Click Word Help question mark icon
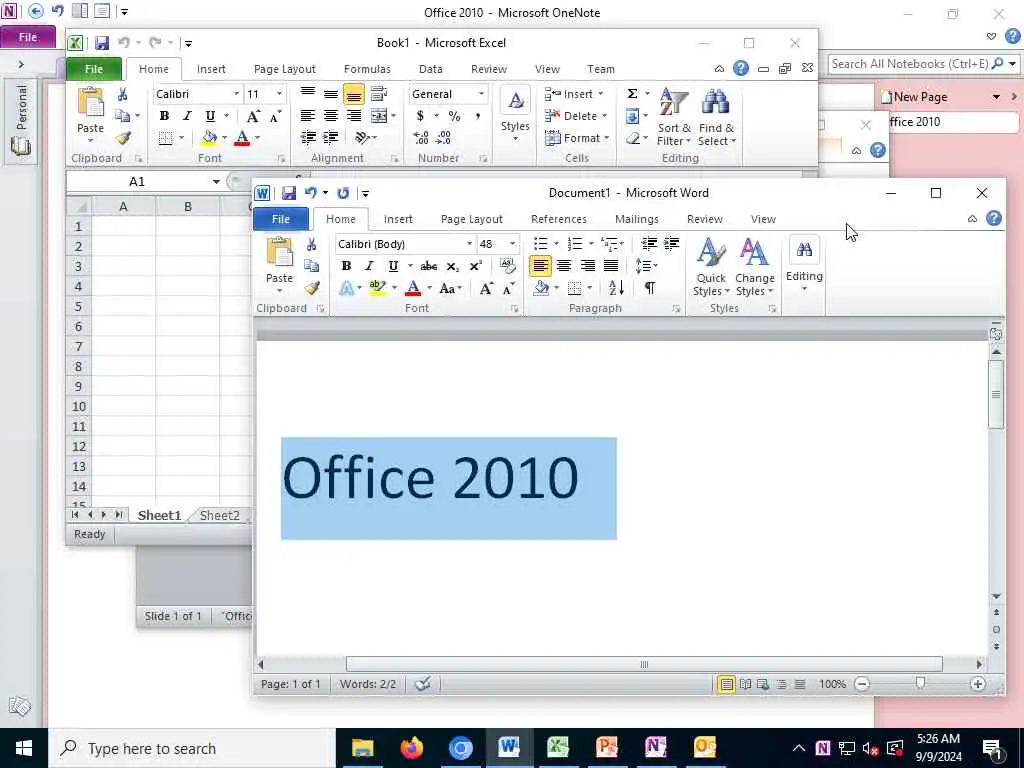The width and height of the screenshot is (1024, 768). (x=994, y=218)
